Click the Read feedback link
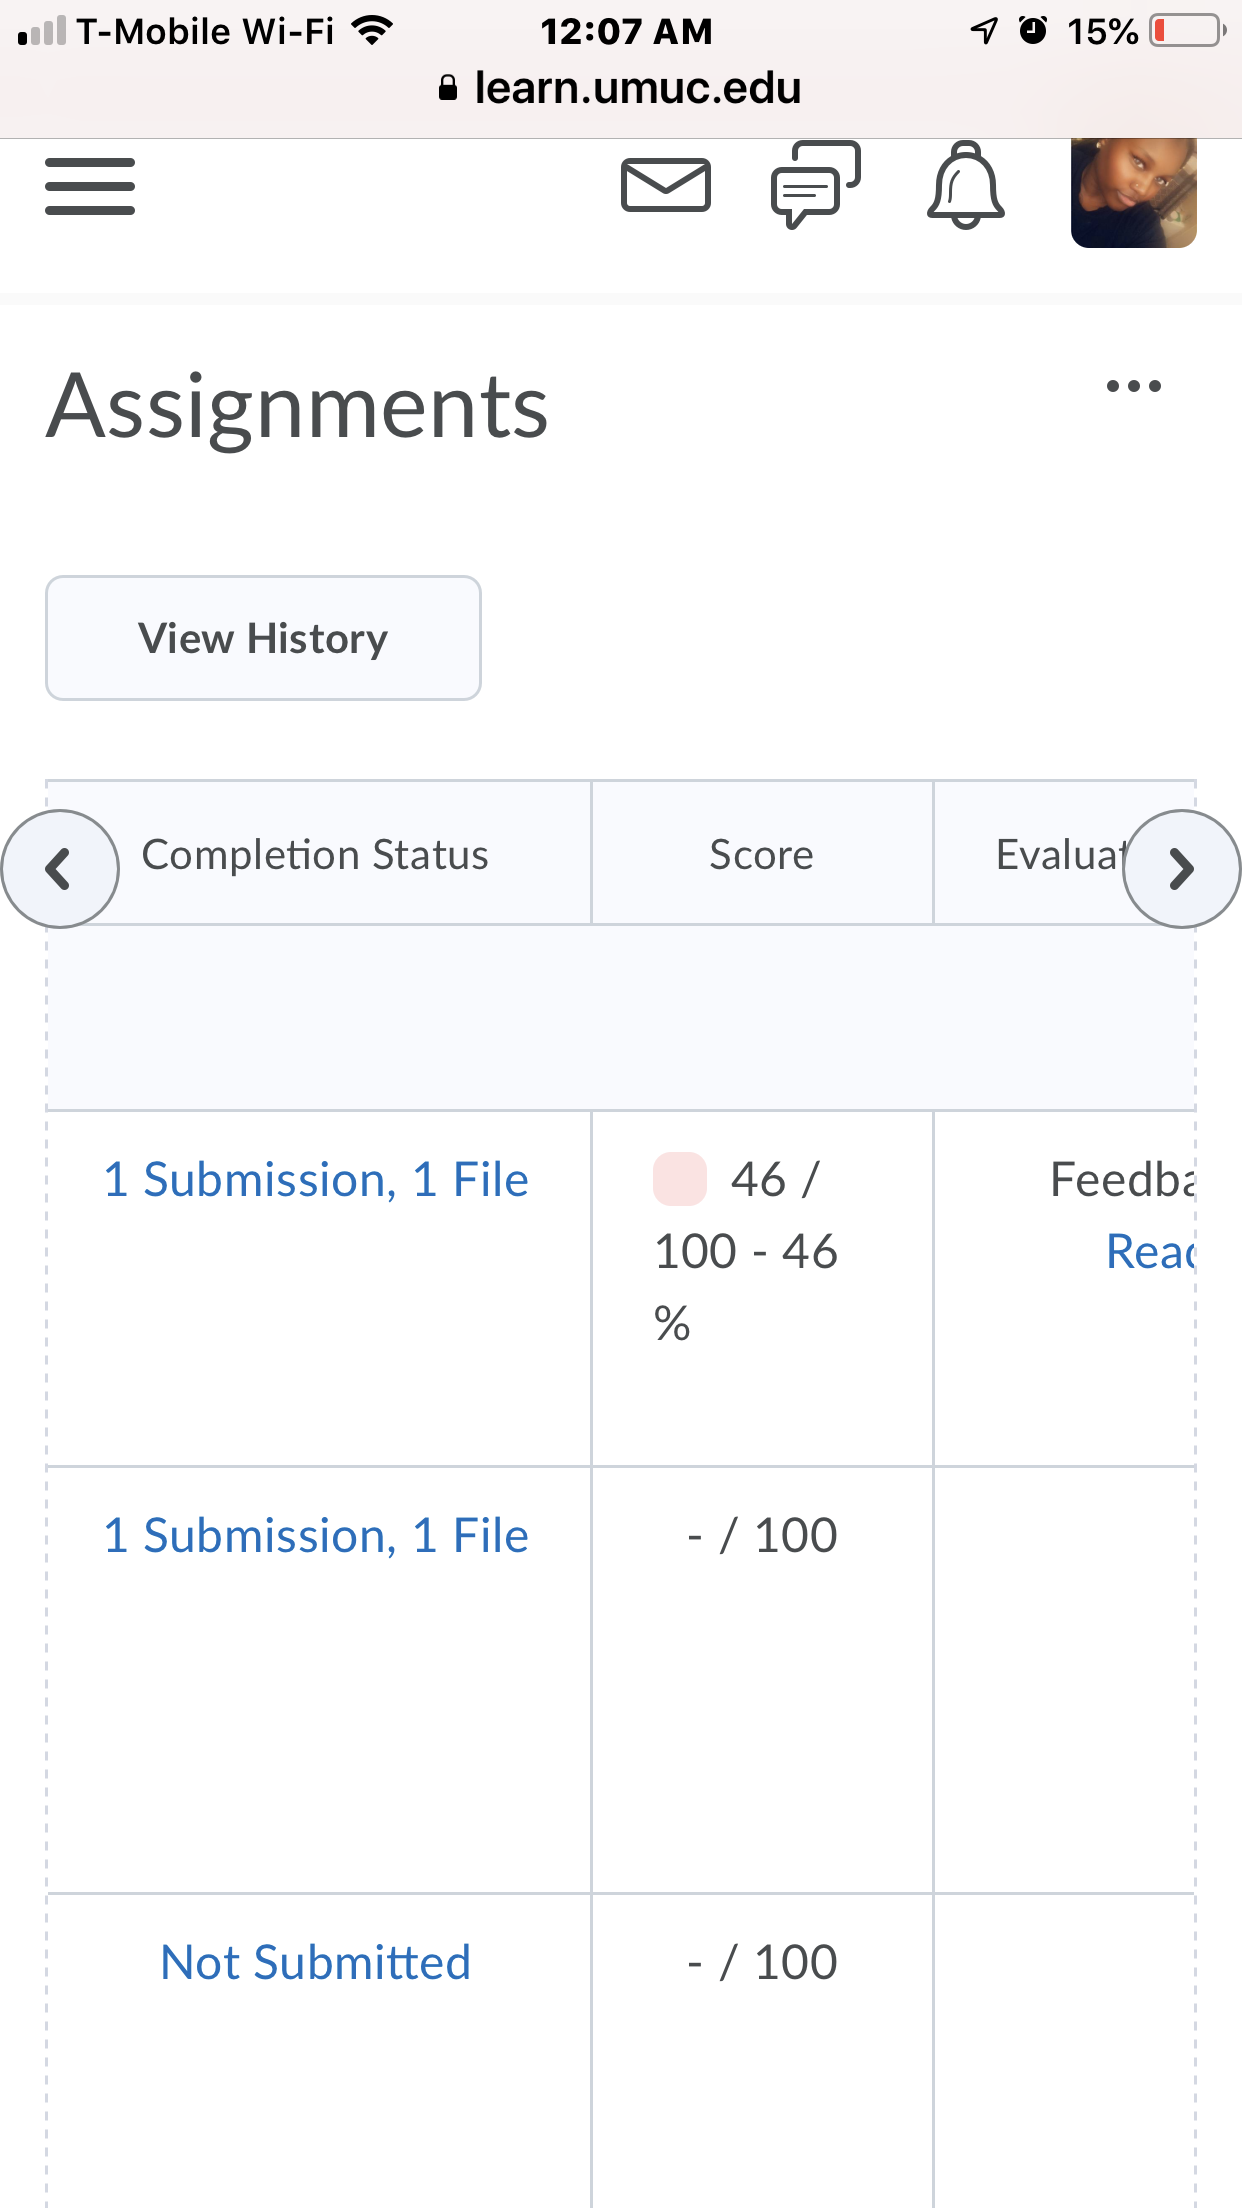The image size is (1242, 2208). pyautogui.click(x=1150, y=1252)
